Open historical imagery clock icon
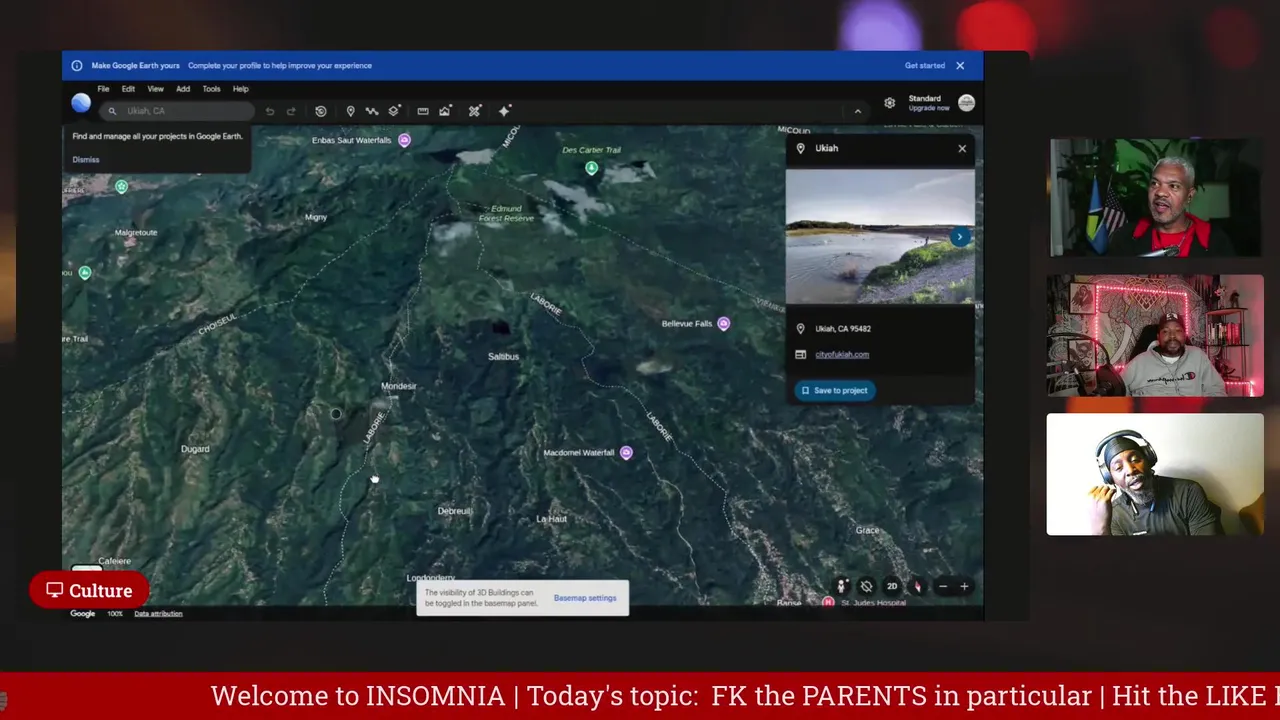 click(x=320, y=111)
